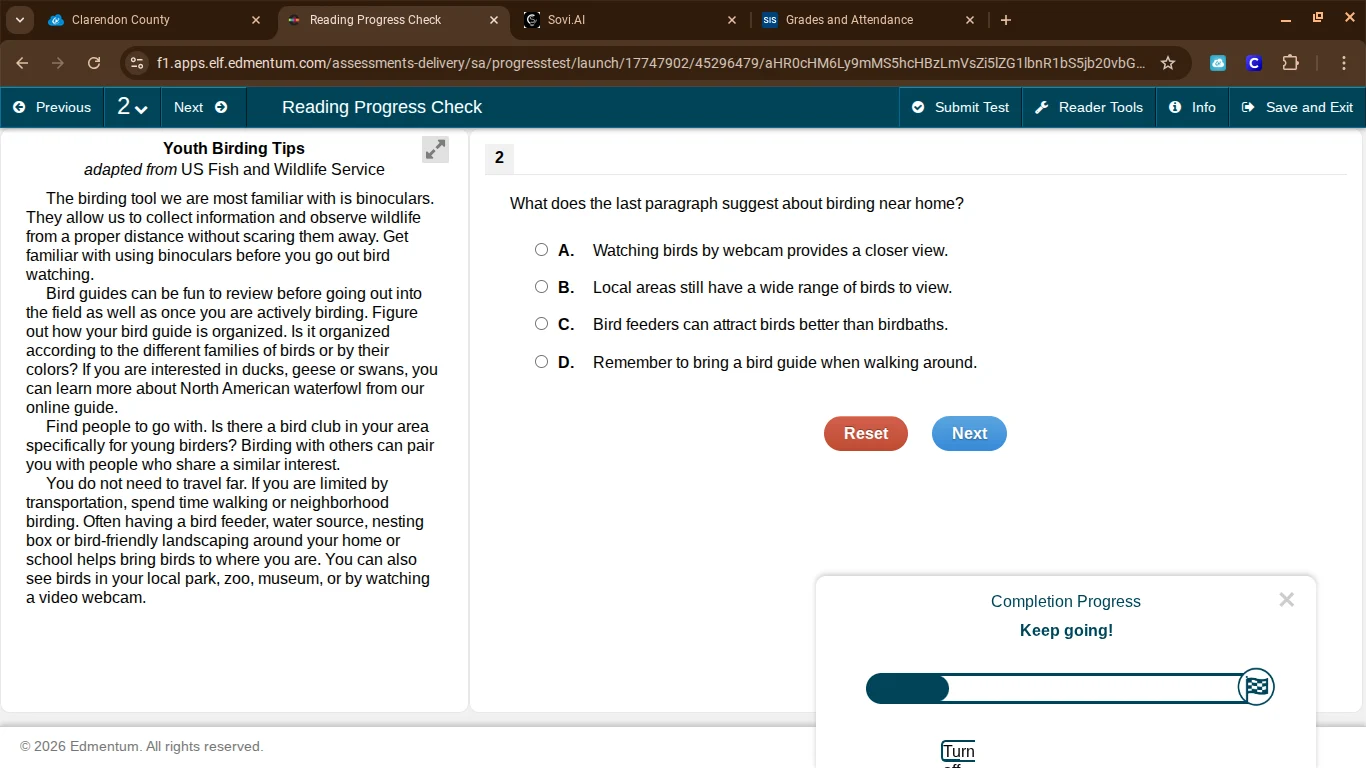Open the question number 2 dropdown

(132, 107)
